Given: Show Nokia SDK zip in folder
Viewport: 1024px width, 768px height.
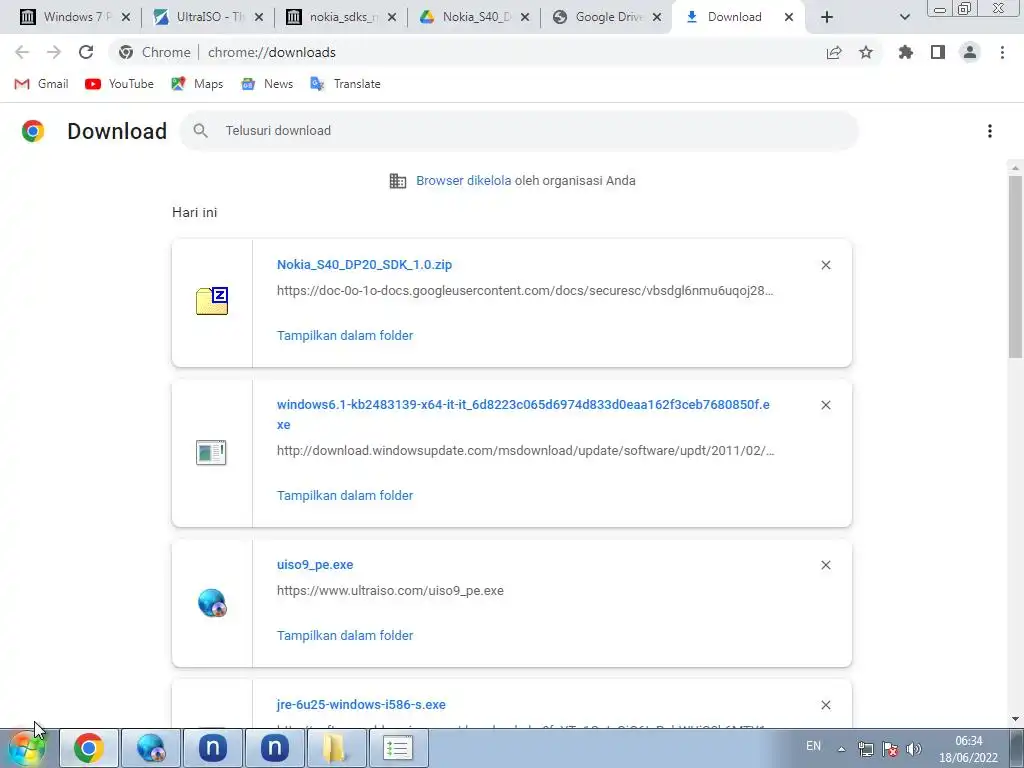Looking at the screenshot, I should point(345,336).
